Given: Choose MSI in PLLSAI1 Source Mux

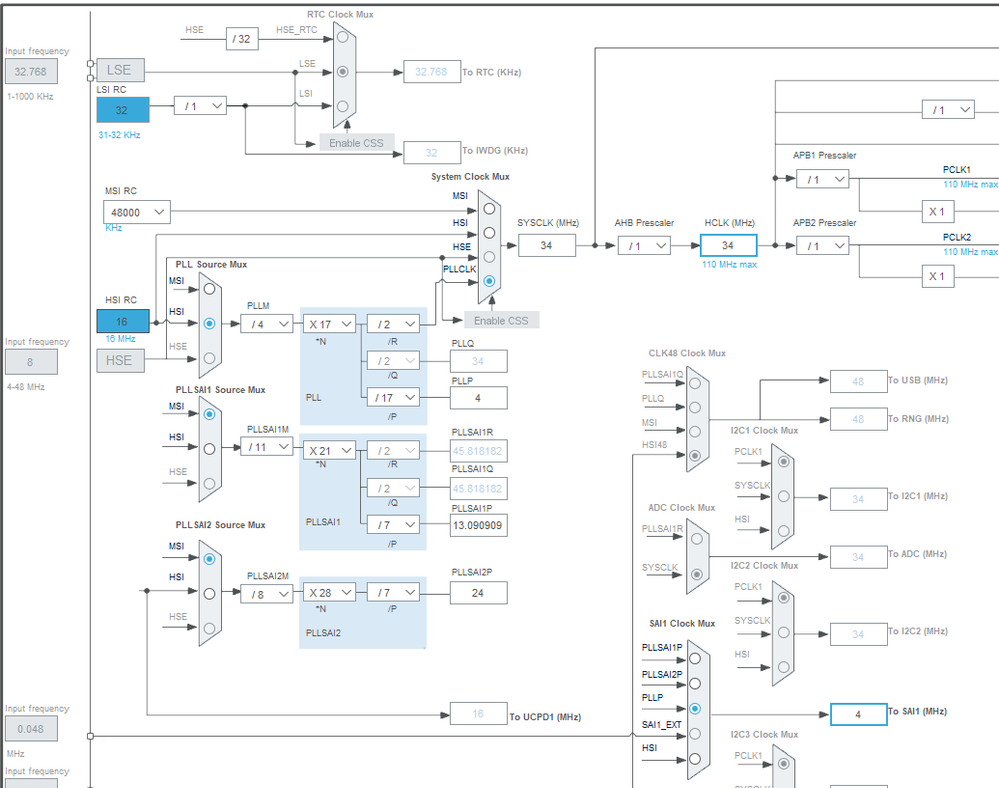Looking at the screenshot, I should [209, 414].
